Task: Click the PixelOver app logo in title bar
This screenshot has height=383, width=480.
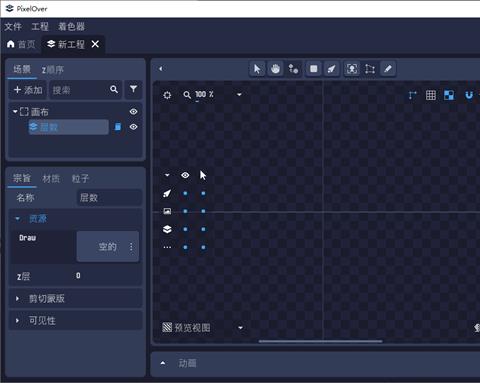Action: 10,8
